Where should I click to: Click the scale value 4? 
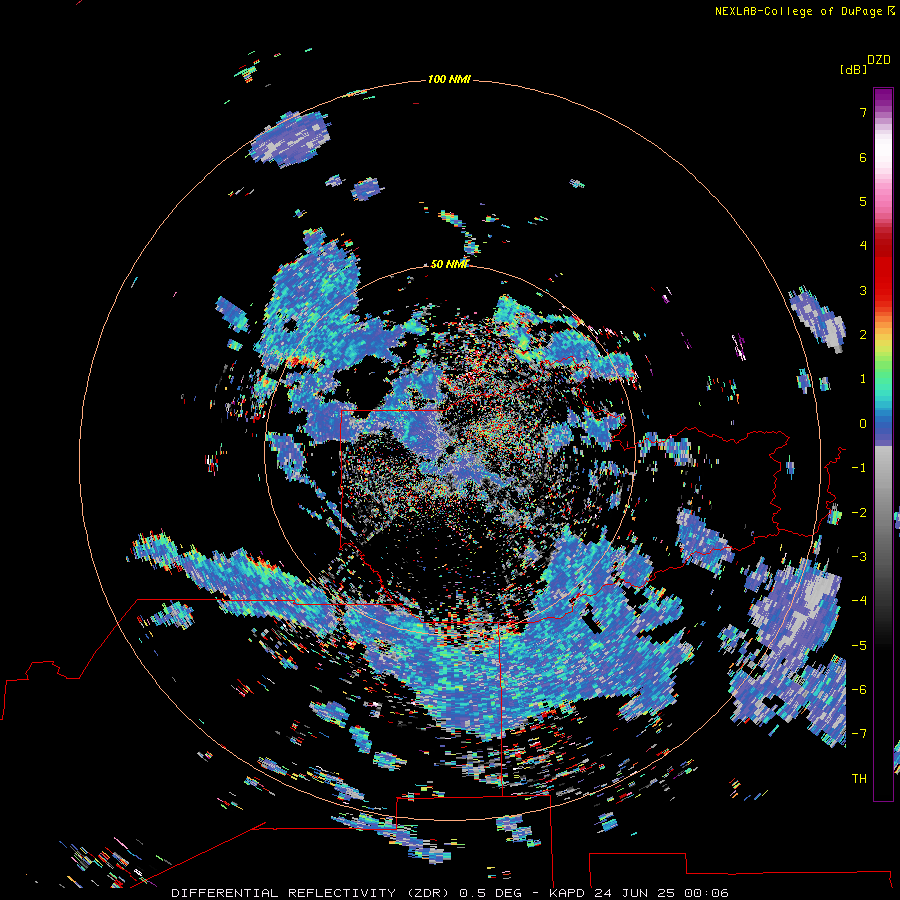pyautogui.click(x=863, y=246)
